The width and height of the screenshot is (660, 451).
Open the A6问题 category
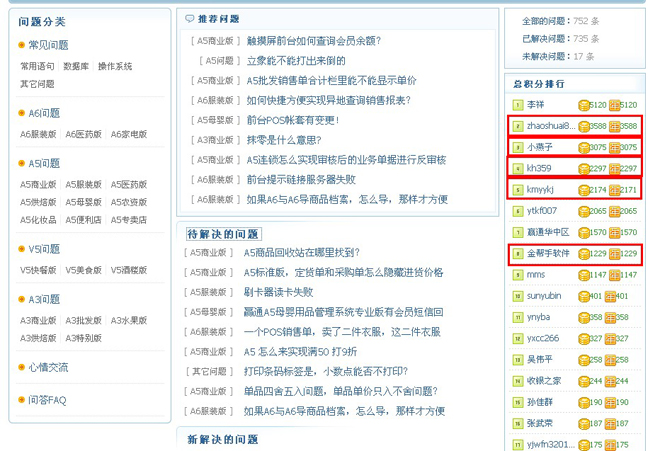43,113
